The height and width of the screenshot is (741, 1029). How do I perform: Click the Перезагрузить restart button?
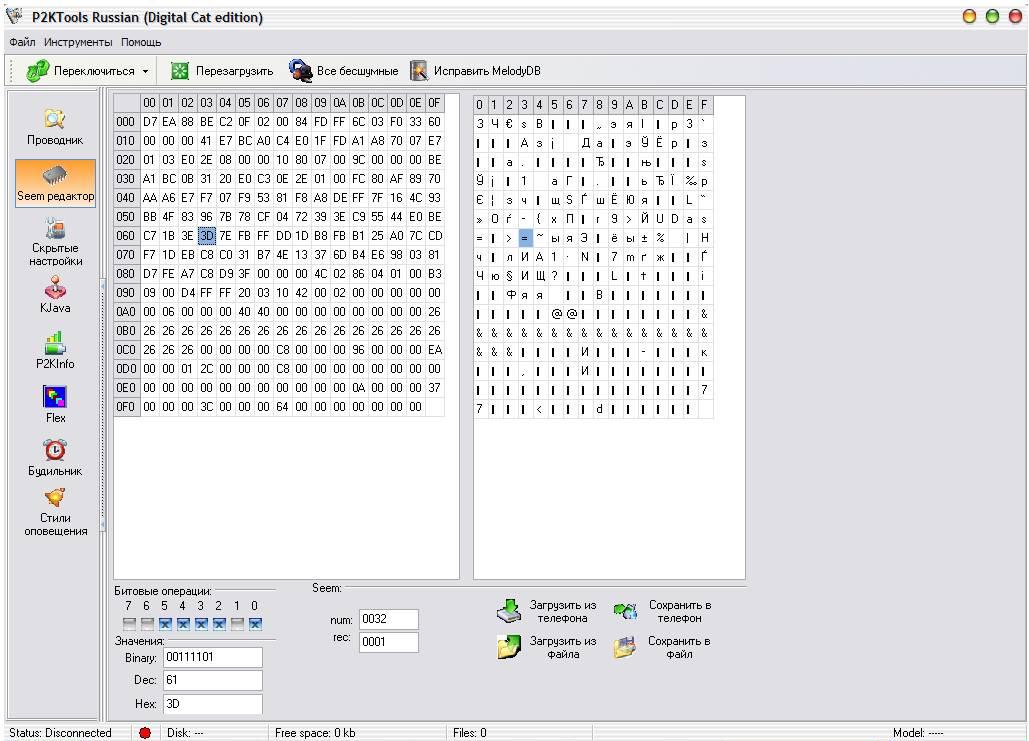tap(222, 71)
